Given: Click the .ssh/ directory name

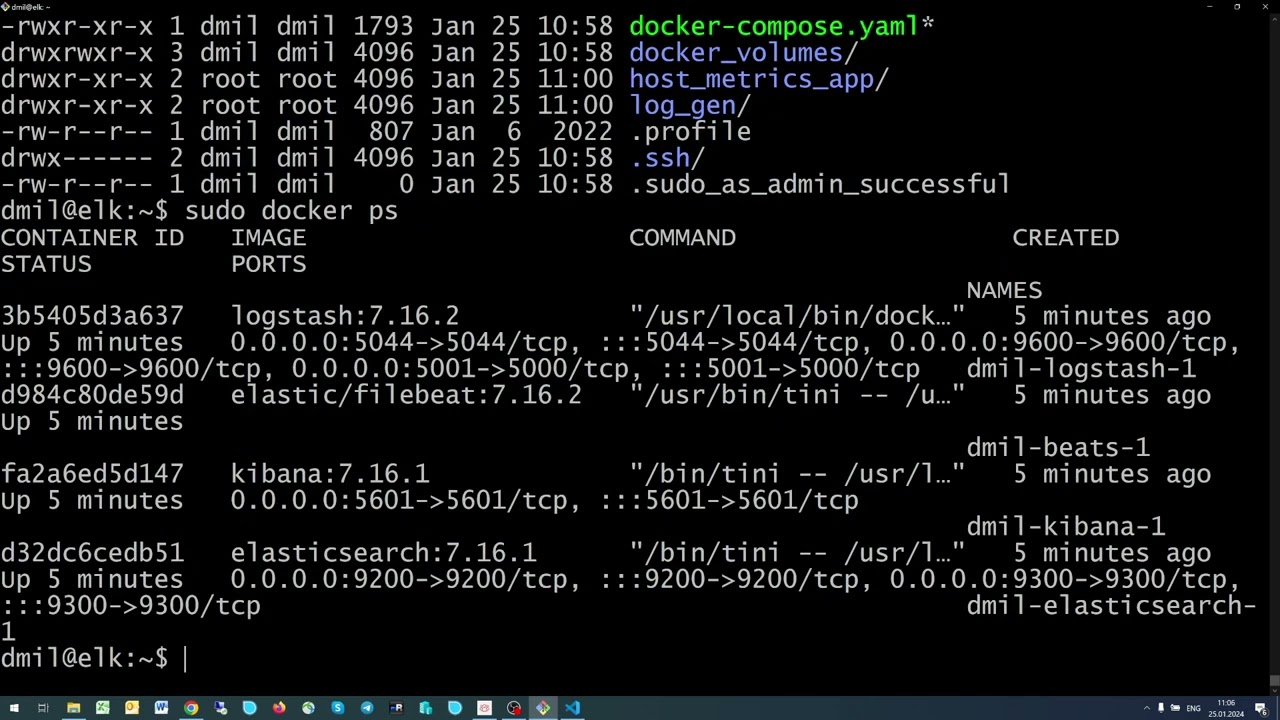Looking at the screenshot, I should click(667, 158).
